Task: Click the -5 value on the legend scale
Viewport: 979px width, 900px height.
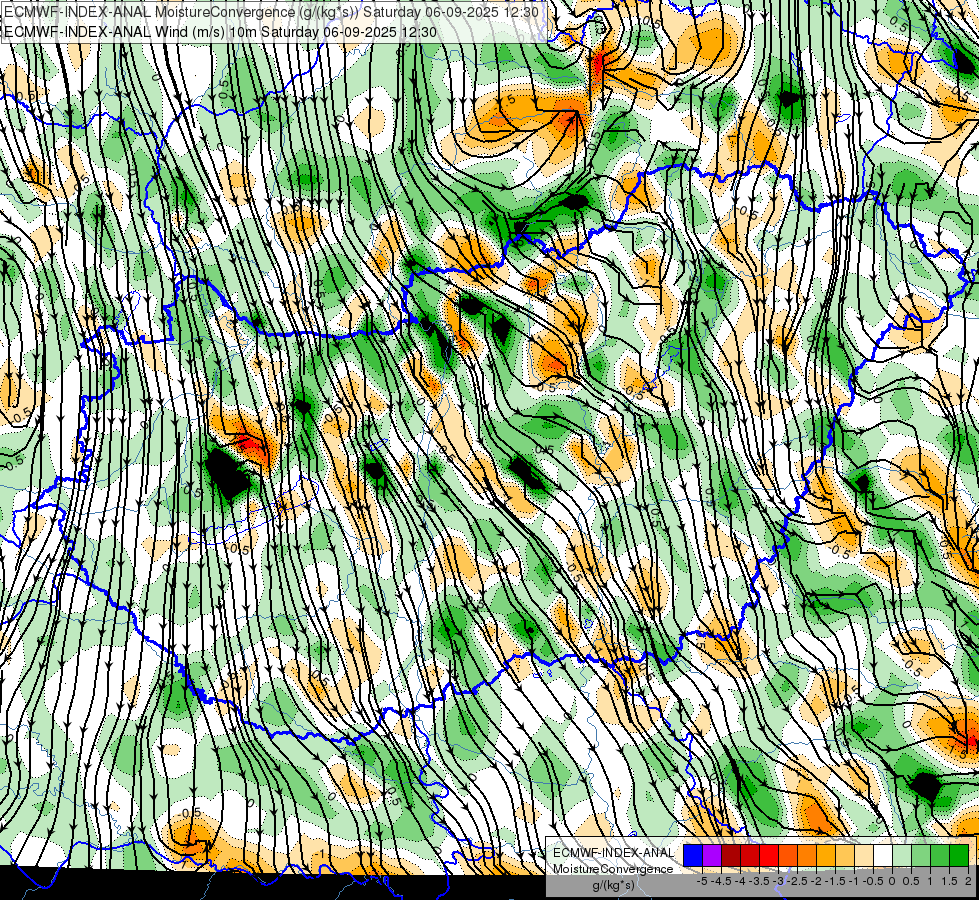Action: coord(702,881)
